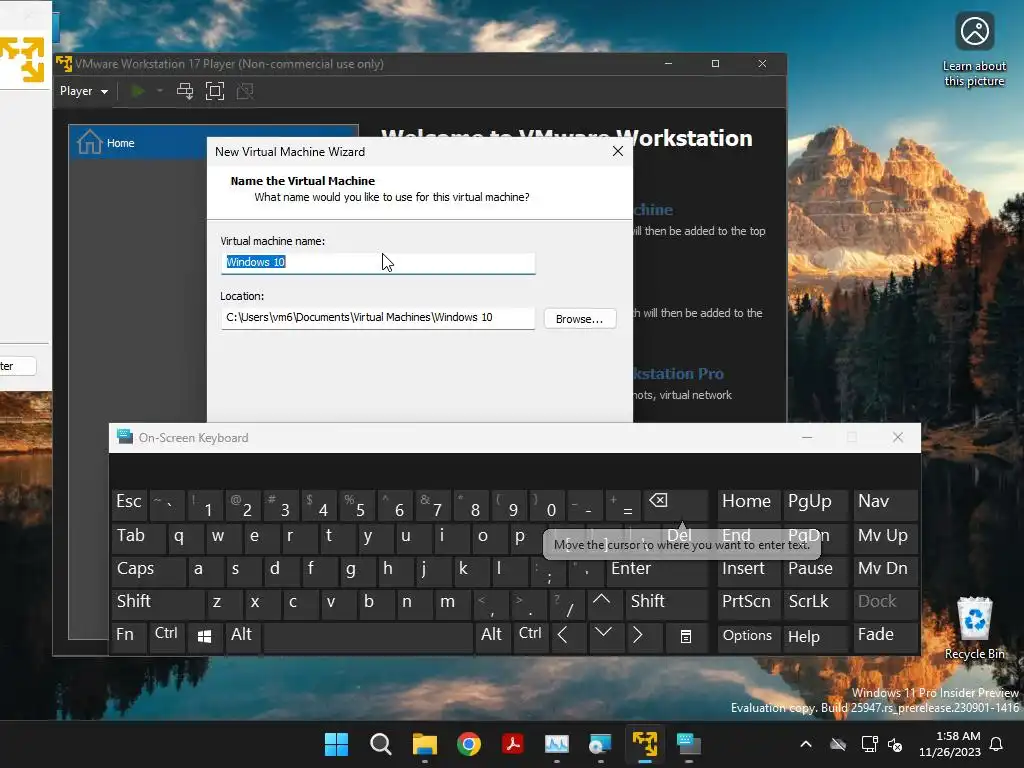Click VMware Player taskbar icon
Image resolution: width=1024 pixels, height=768 pixels.
(x=645, y=744)
